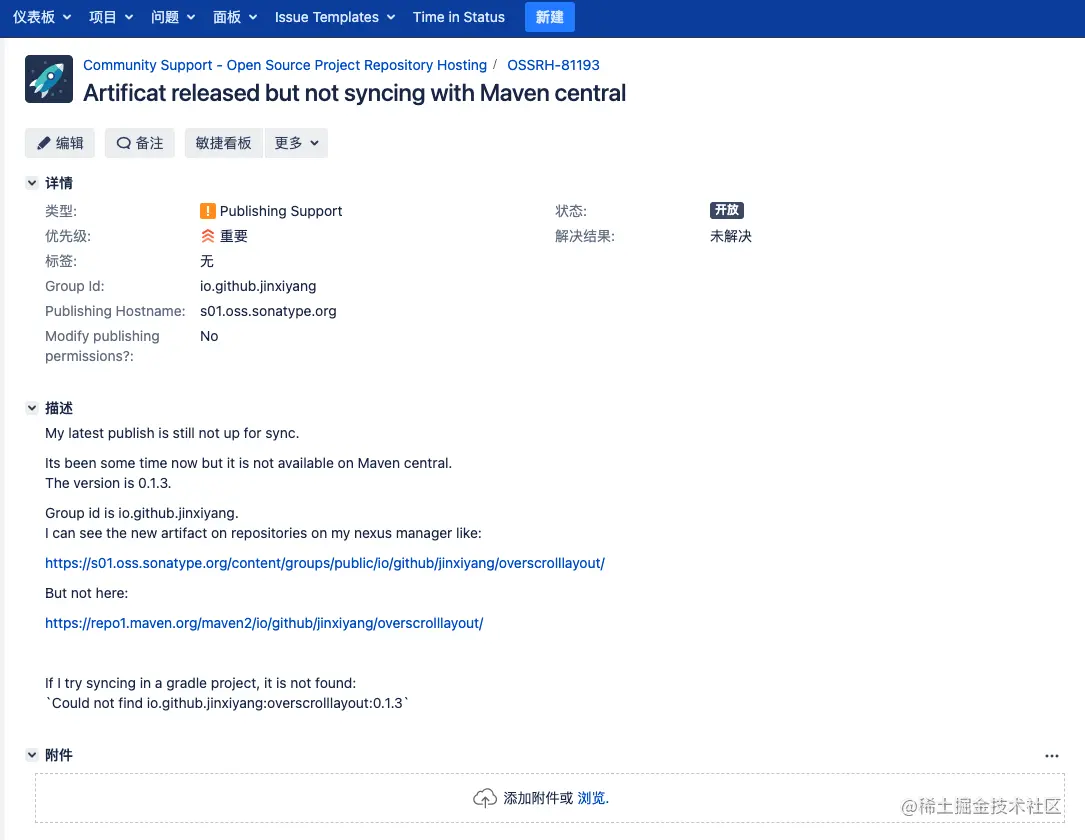Open the repo1.maven.org overscrolllayout link

tap(264, 623)
